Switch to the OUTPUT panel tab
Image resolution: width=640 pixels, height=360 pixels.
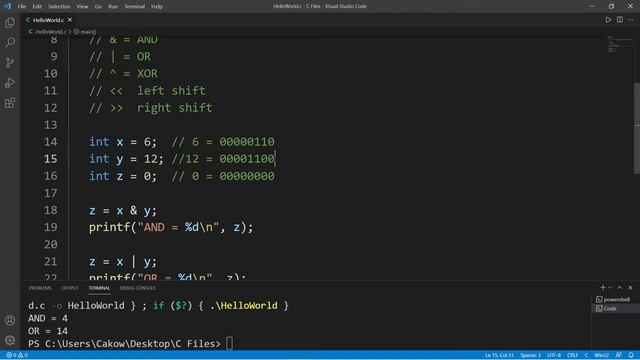click(70, 288)
